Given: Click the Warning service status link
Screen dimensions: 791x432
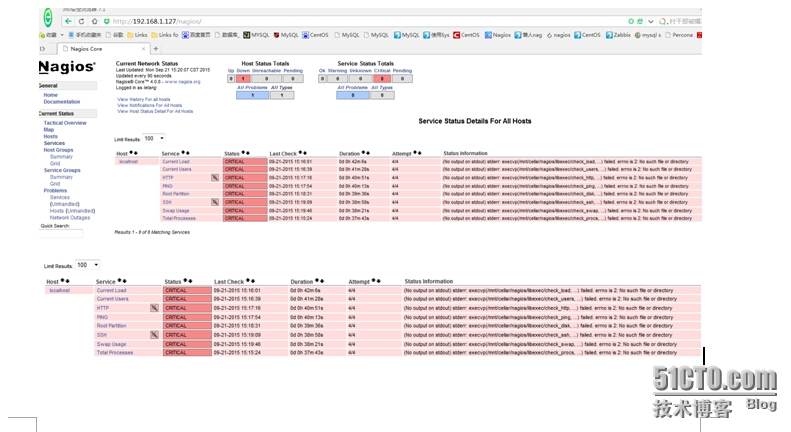Looking at the screenshot, I should pyautogui.click(x=337, y=71).
